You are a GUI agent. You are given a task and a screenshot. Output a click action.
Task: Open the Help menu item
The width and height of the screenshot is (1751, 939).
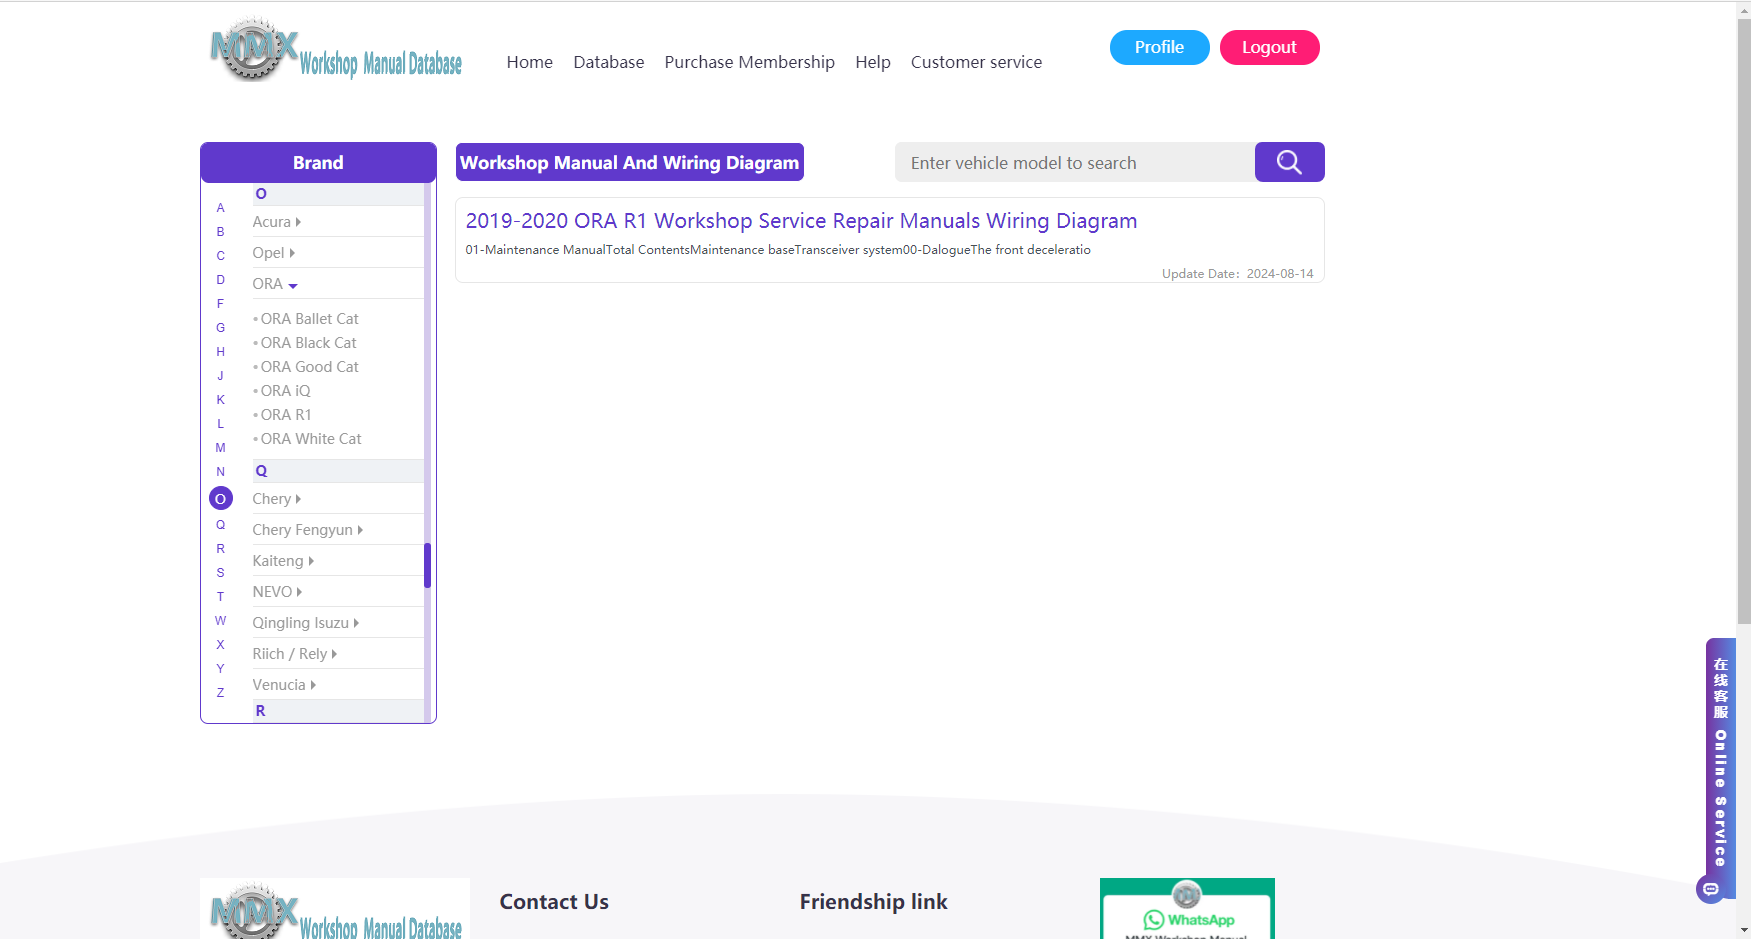(x=873, y=62)
